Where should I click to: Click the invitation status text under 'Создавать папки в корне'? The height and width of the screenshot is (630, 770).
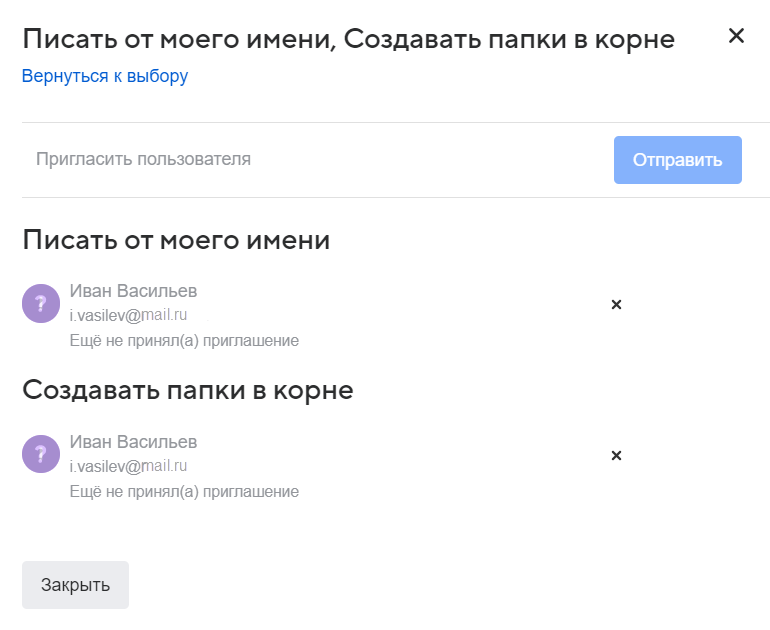(x=184, y=491)
